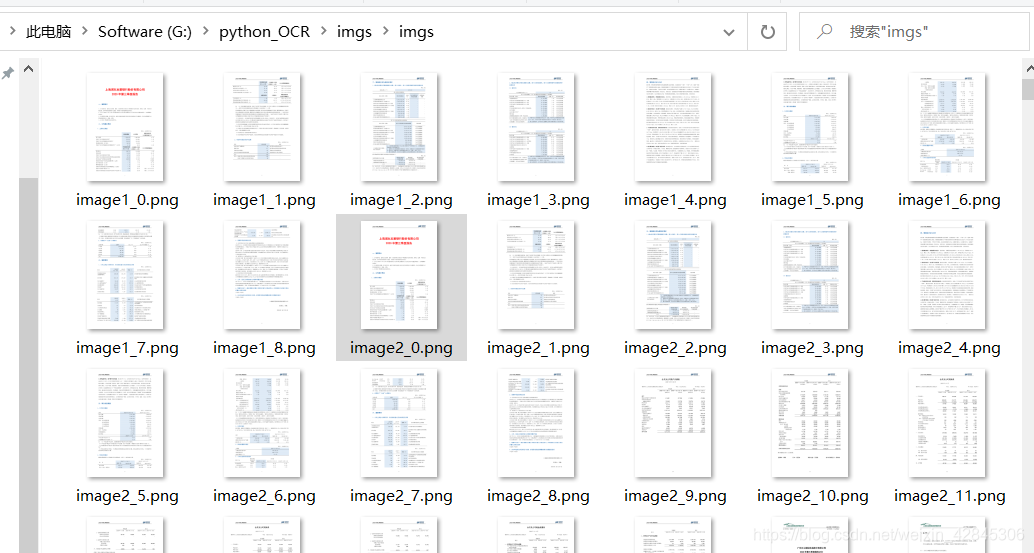Image resolution: width=1034 pixels, height=553 pixels.
Task: Navigate to python_OCR breadcrumb
Action: pos(264,32)
